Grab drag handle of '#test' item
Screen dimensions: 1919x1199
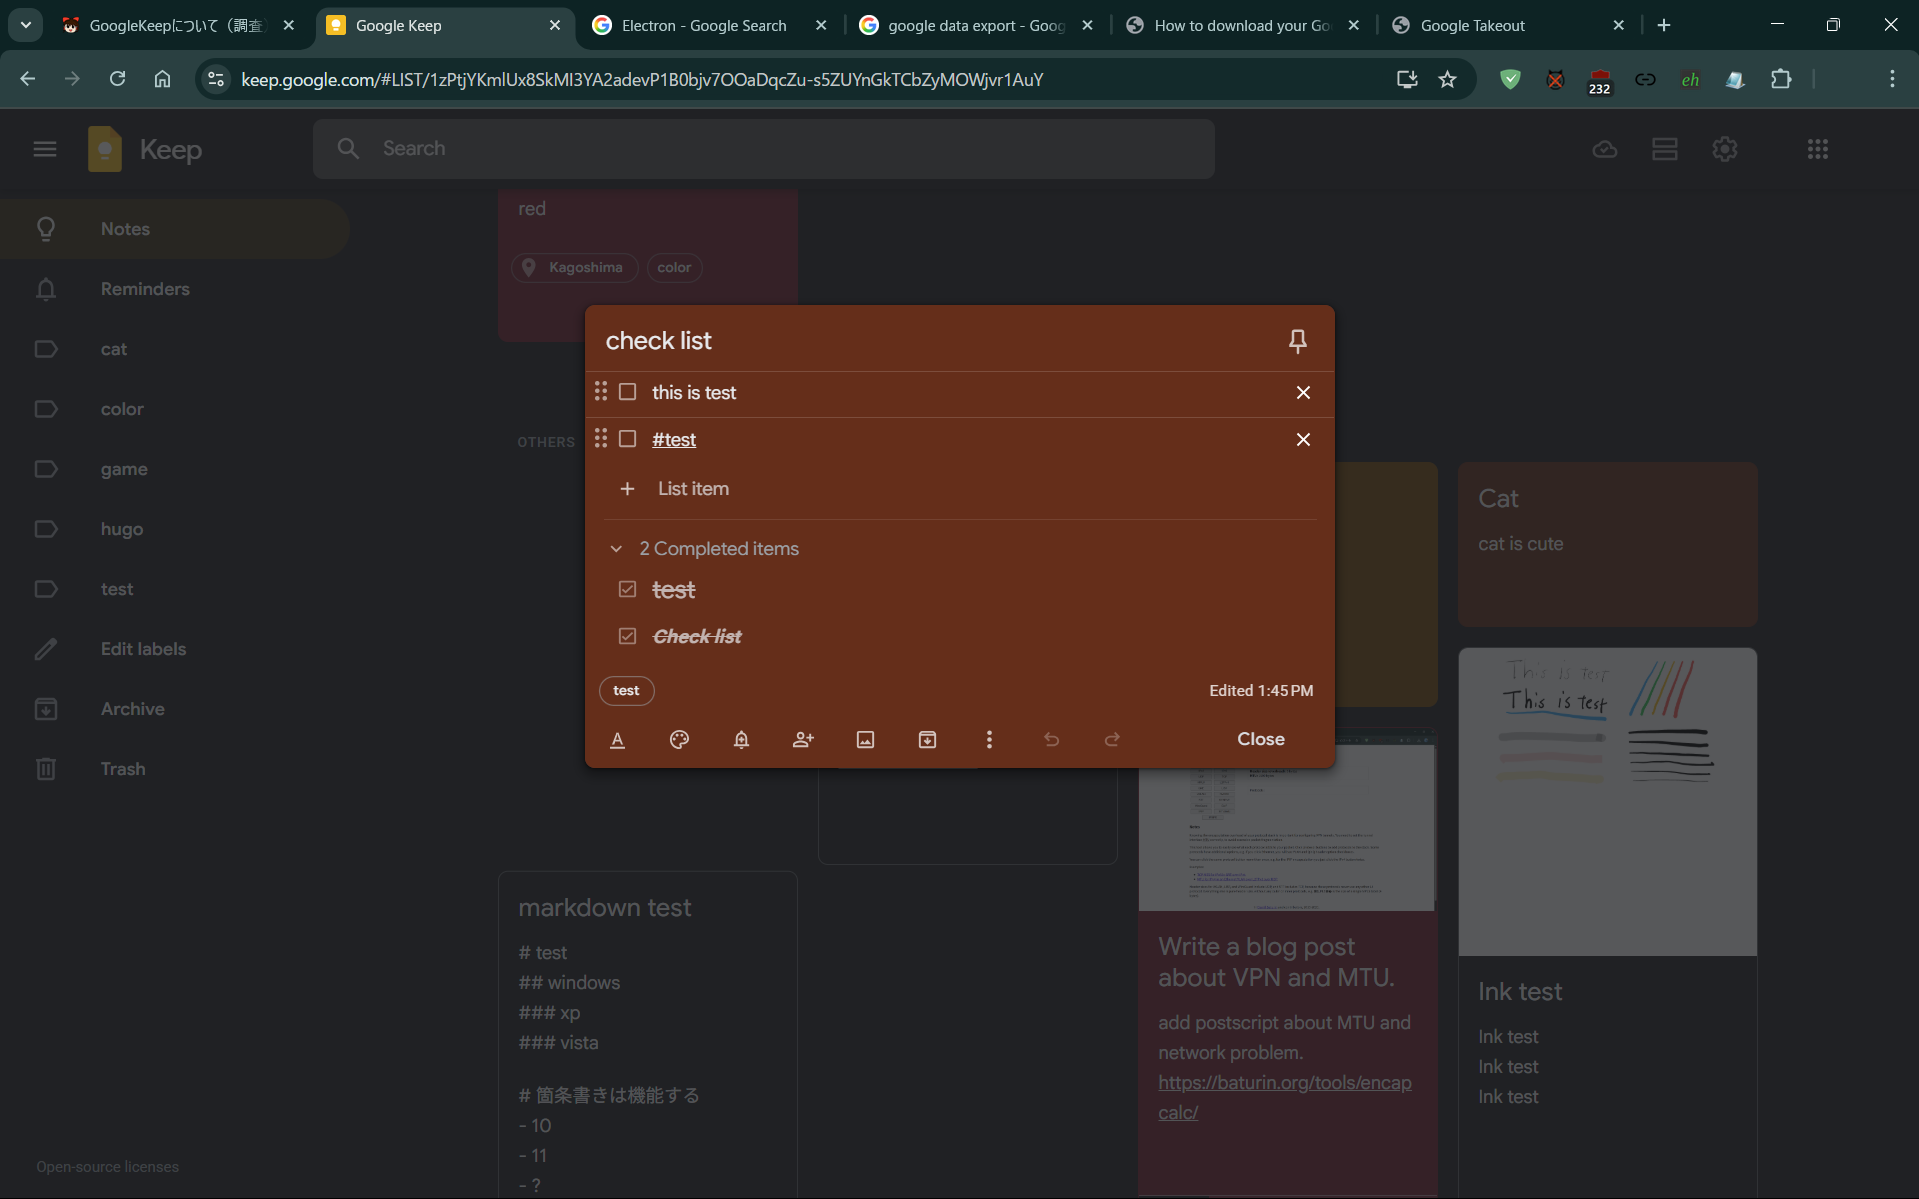pos(601,438)
